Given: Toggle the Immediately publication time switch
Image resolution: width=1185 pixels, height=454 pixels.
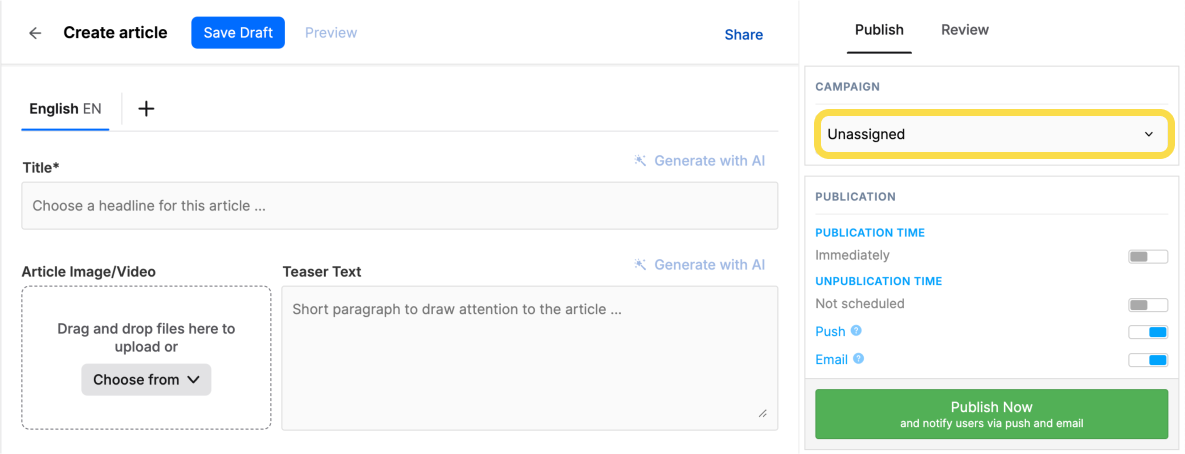Looking at the screenshot, I should point(1148,257).
